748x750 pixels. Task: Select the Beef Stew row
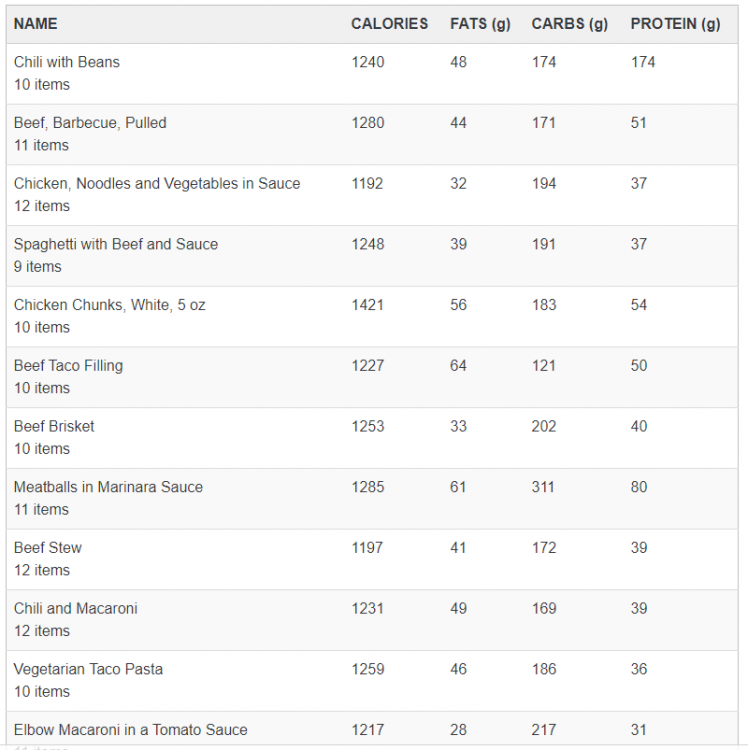48,548
